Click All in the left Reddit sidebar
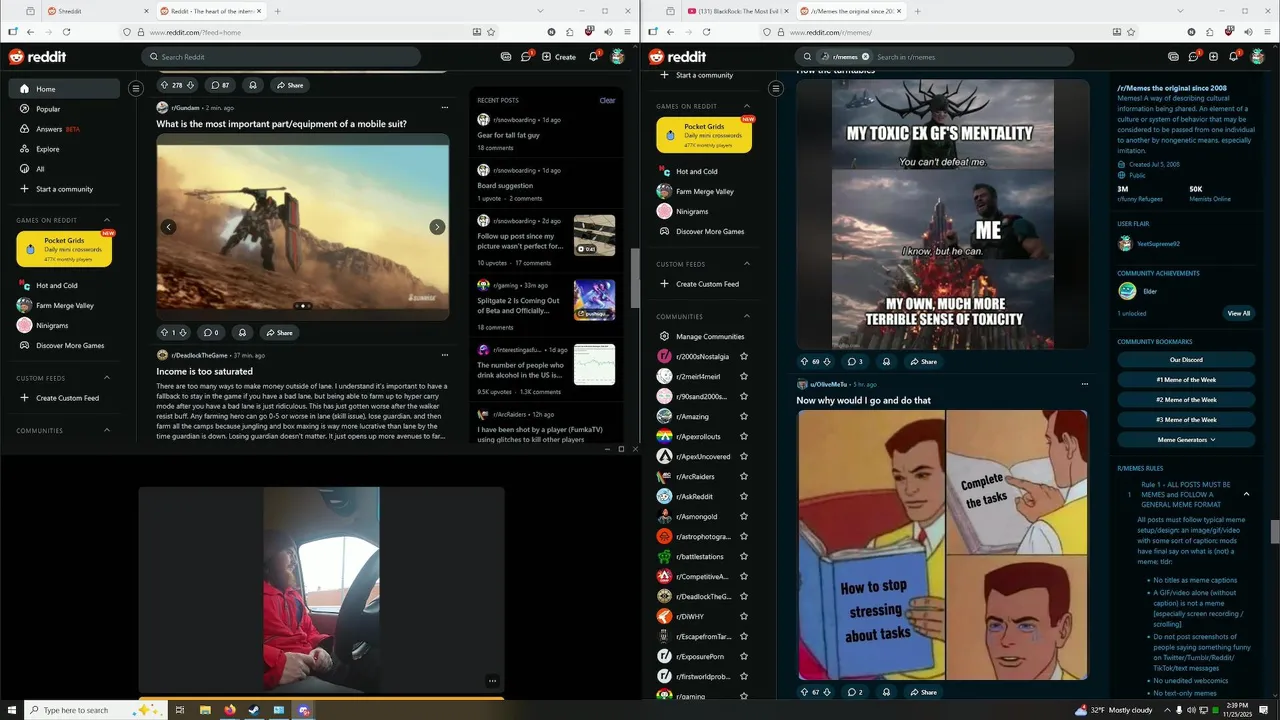This screenshot has height=720, width=1280. point(64,169)
